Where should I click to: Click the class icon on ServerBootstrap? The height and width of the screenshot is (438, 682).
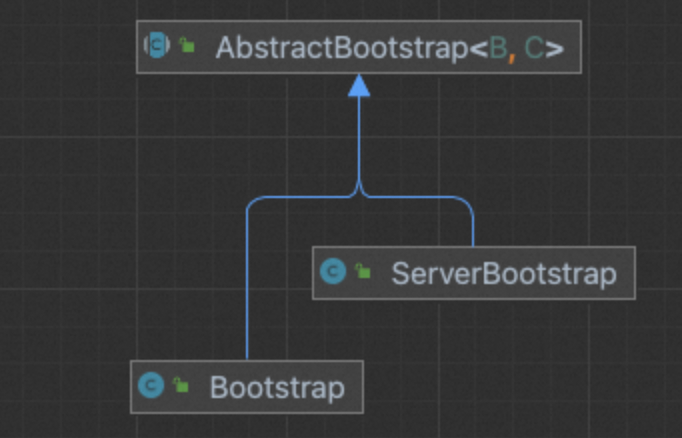333,271
